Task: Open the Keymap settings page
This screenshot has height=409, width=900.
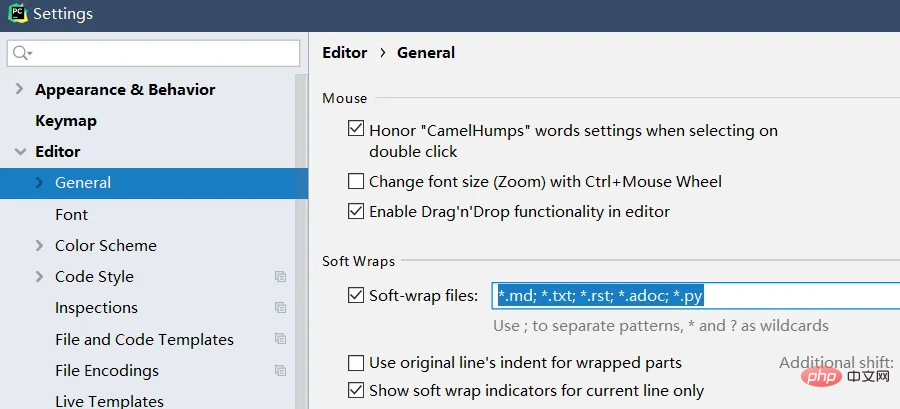Action: click(x=66, y=121)
